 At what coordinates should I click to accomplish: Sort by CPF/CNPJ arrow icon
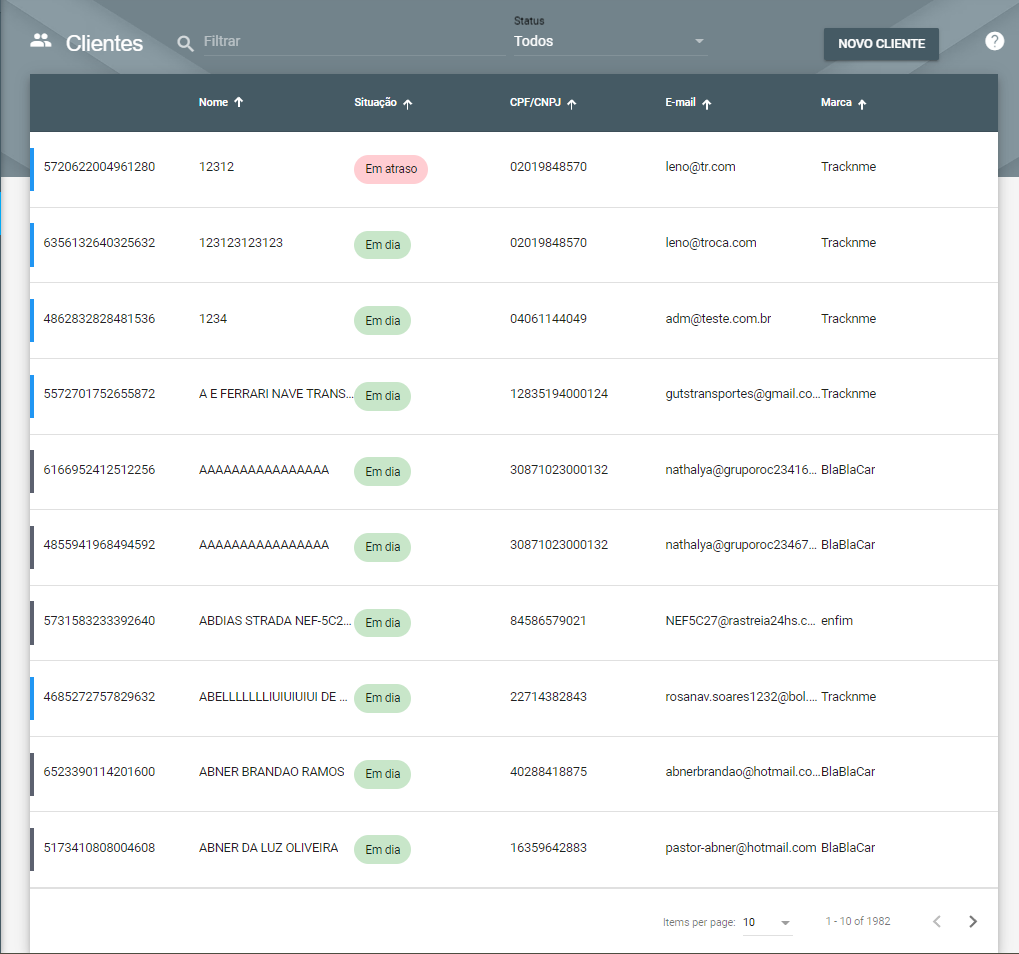click(x=572, y=104)
